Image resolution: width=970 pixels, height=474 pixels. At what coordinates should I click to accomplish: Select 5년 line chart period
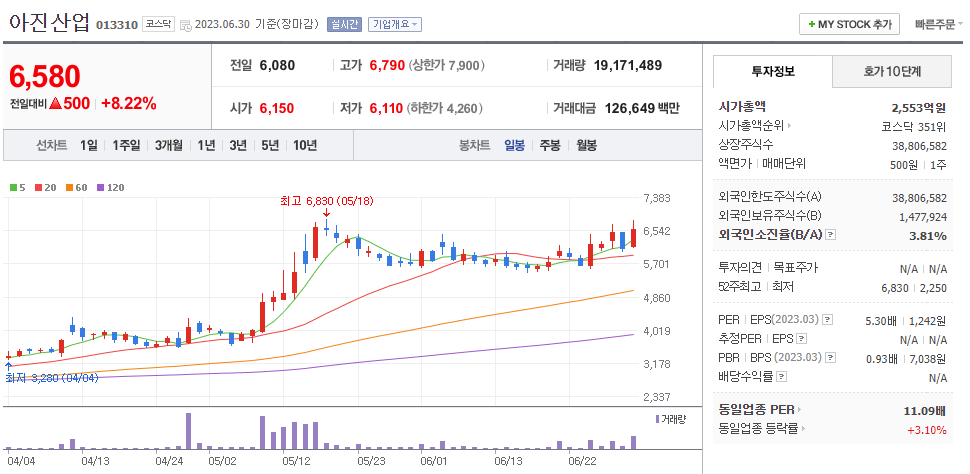pos(270,146)
